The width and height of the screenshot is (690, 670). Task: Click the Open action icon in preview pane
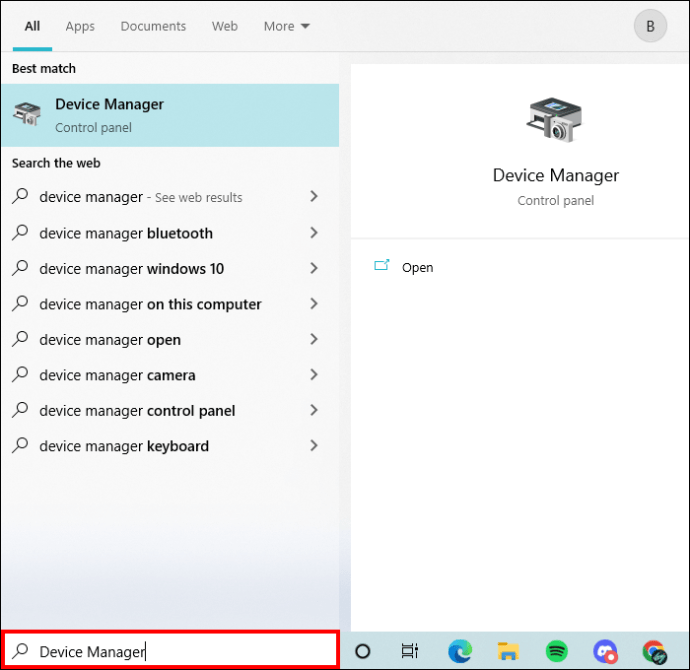pos(382,265)
